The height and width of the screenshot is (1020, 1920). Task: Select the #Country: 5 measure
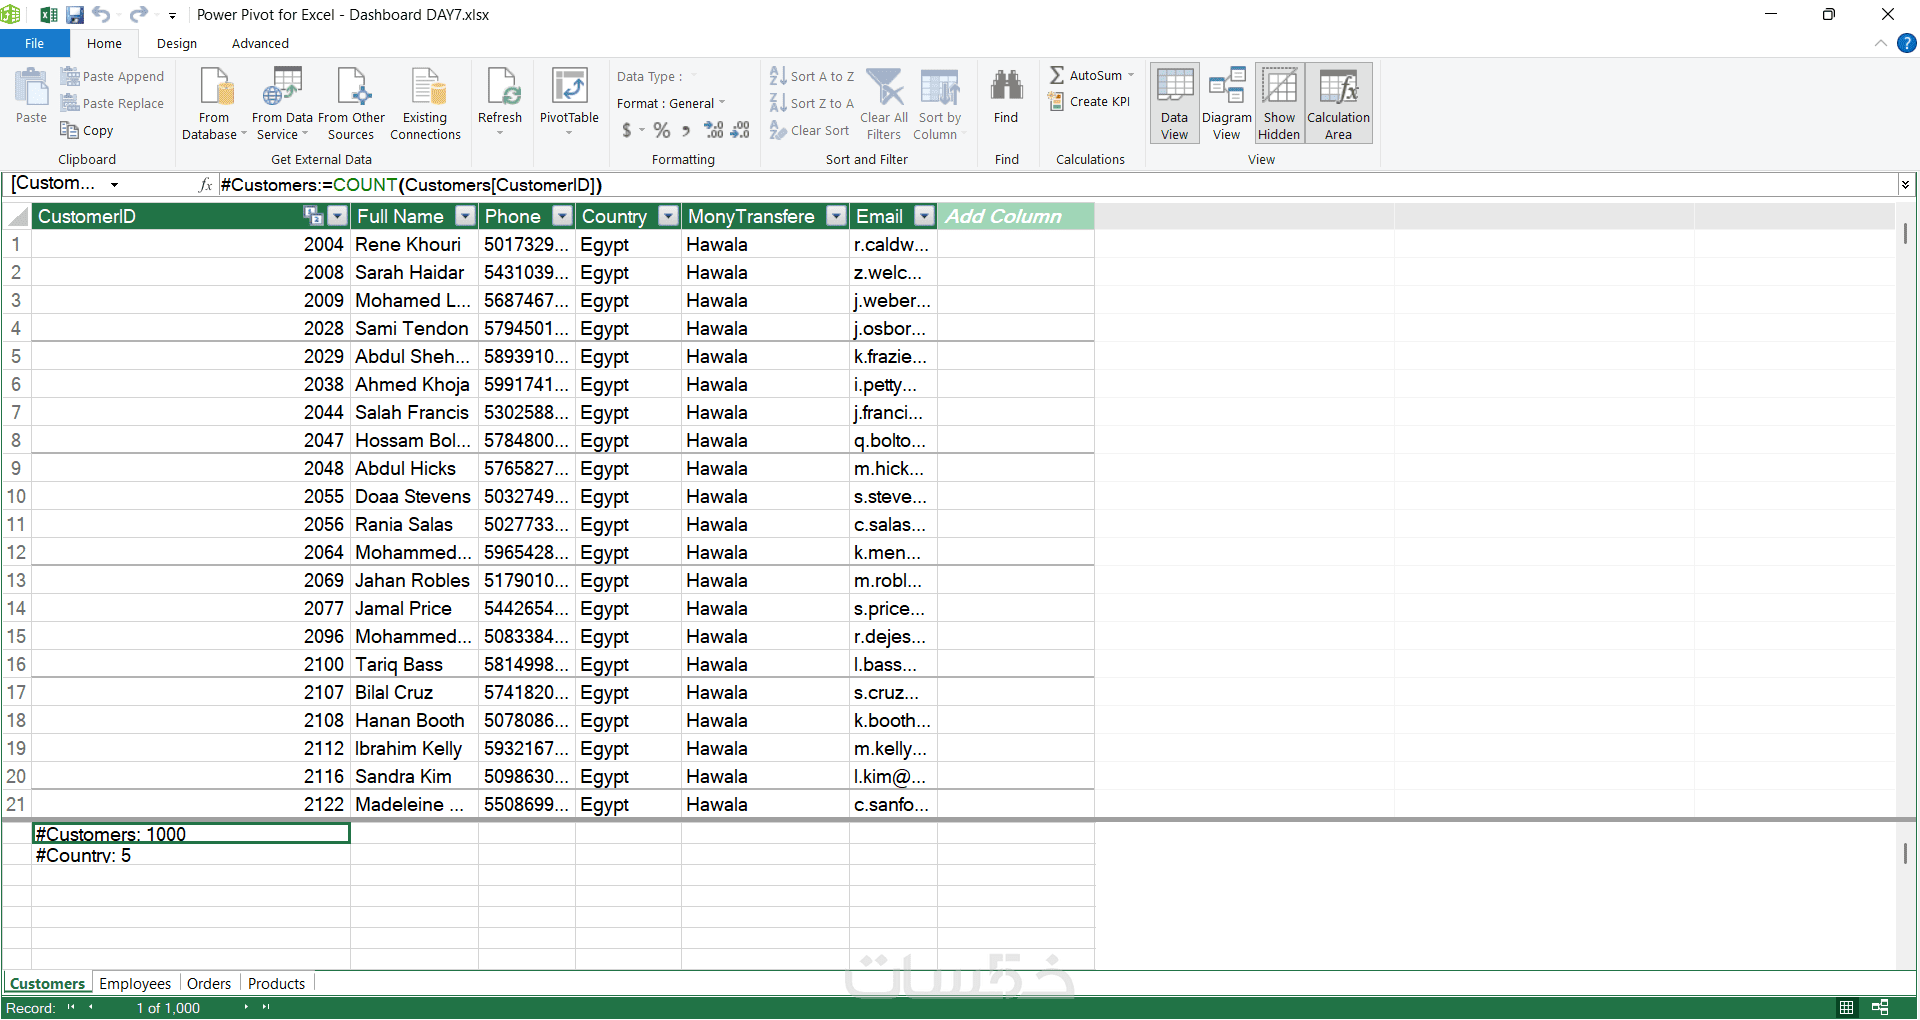click(191, 855)
